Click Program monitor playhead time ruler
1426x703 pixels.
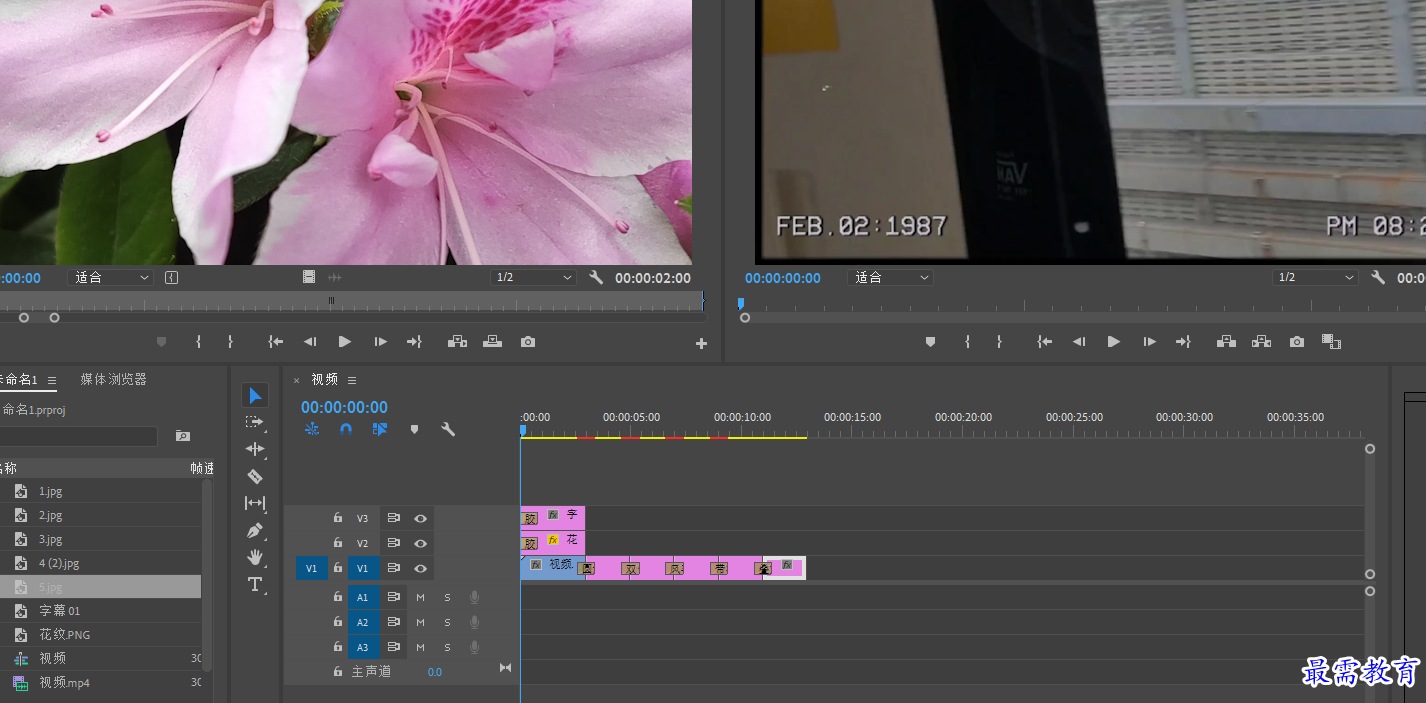pos(1083,303)
